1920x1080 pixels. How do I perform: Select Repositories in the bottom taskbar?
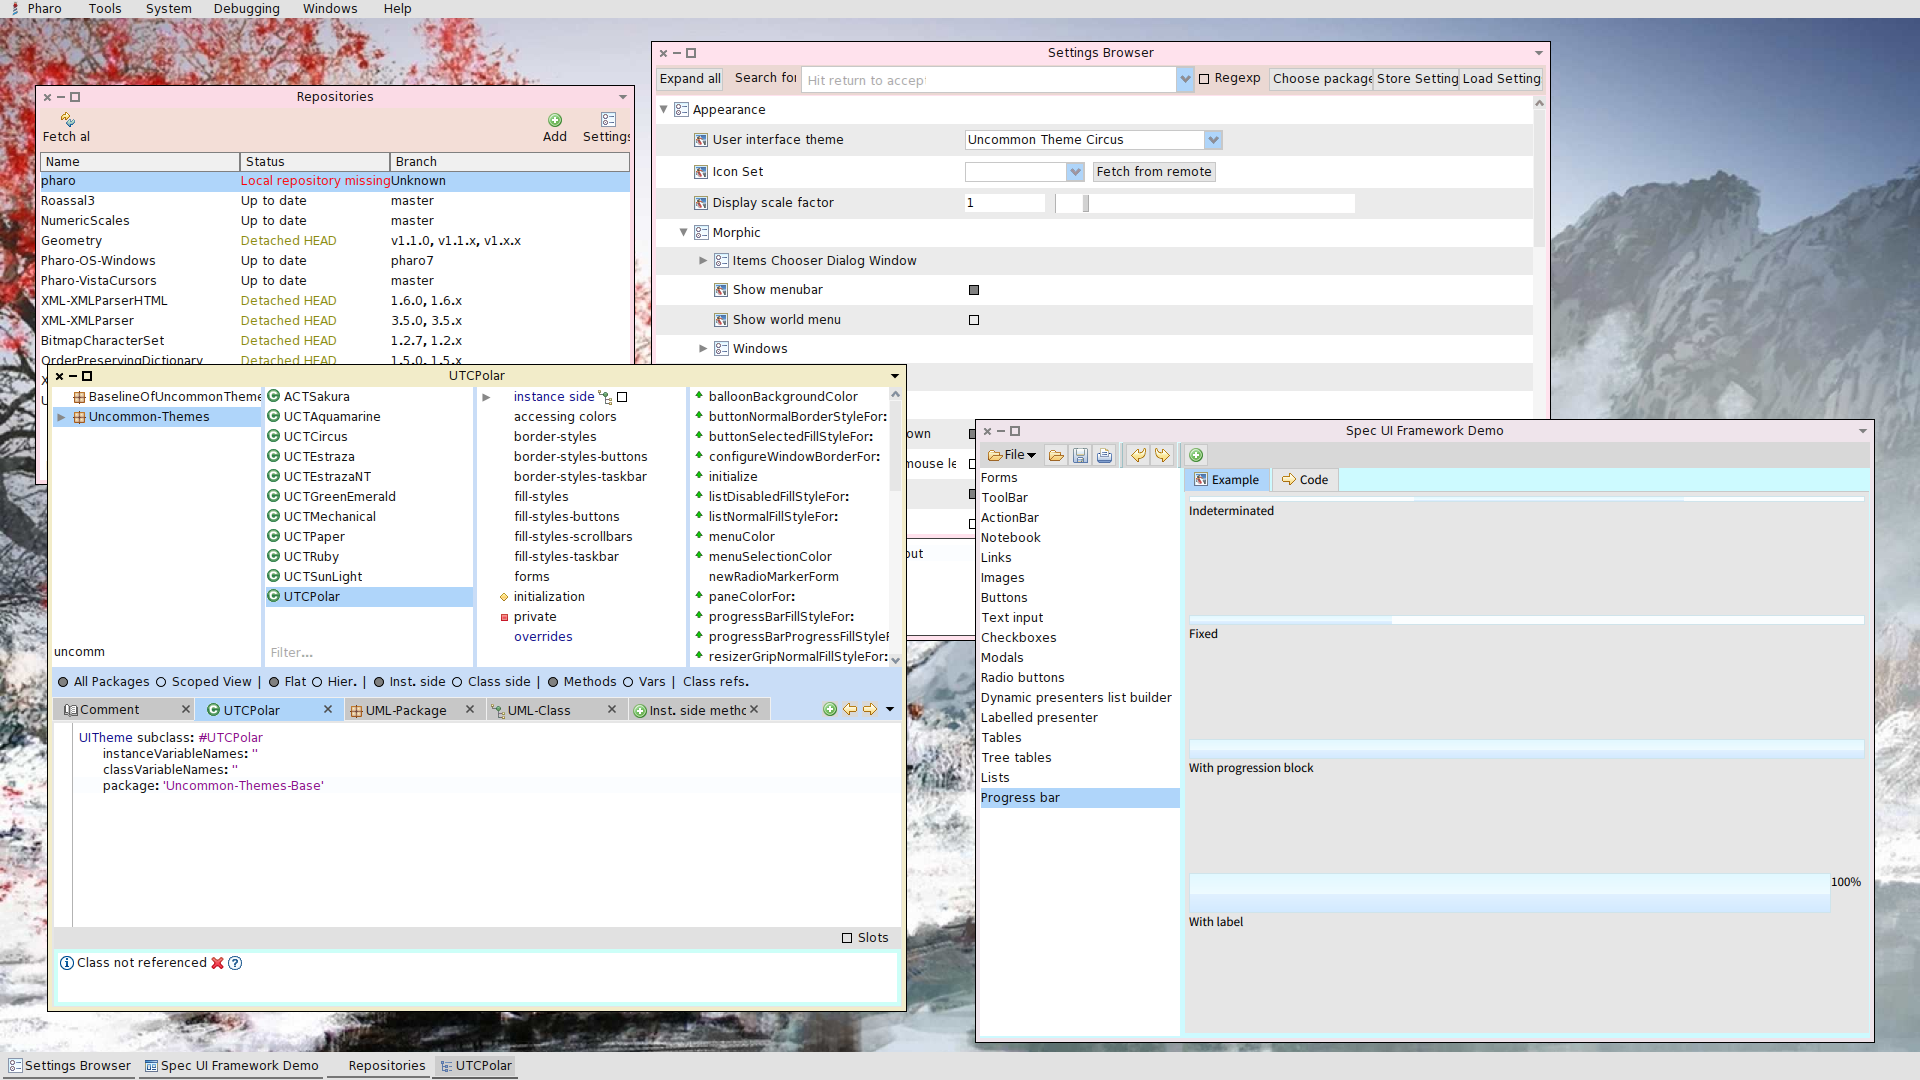[386, 1066]
